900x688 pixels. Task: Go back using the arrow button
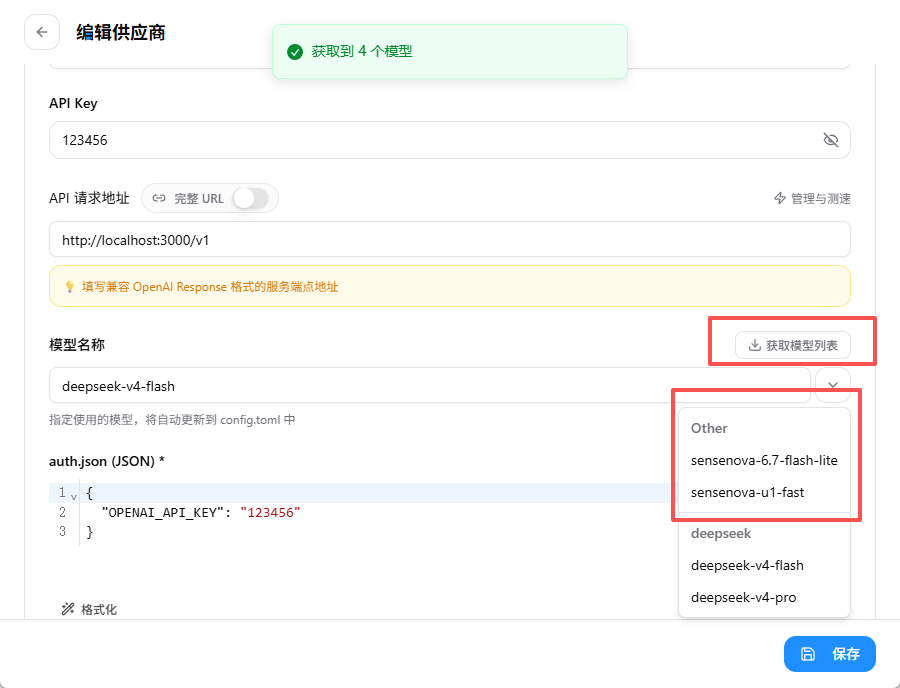coord(42,32)
